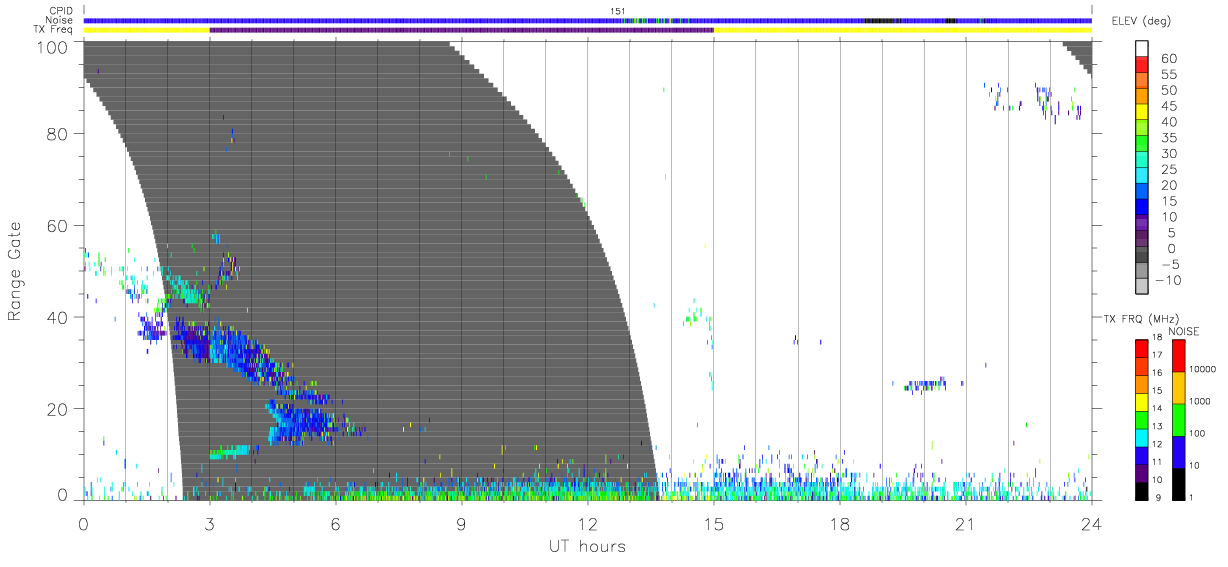Image resolution: width=1228 pixels, height=567 pixels.
Task: Click the purple segment of TX Freq strip
Action: (x=461, y=29)
